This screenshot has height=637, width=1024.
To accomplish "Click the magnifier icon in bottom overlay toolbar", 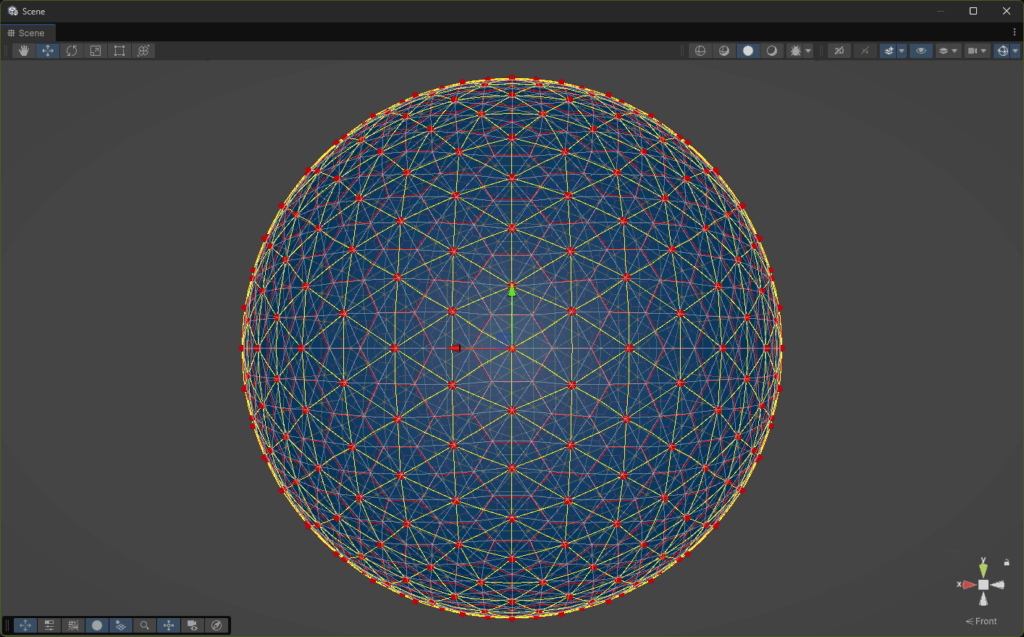I will (x=145, y=625).
